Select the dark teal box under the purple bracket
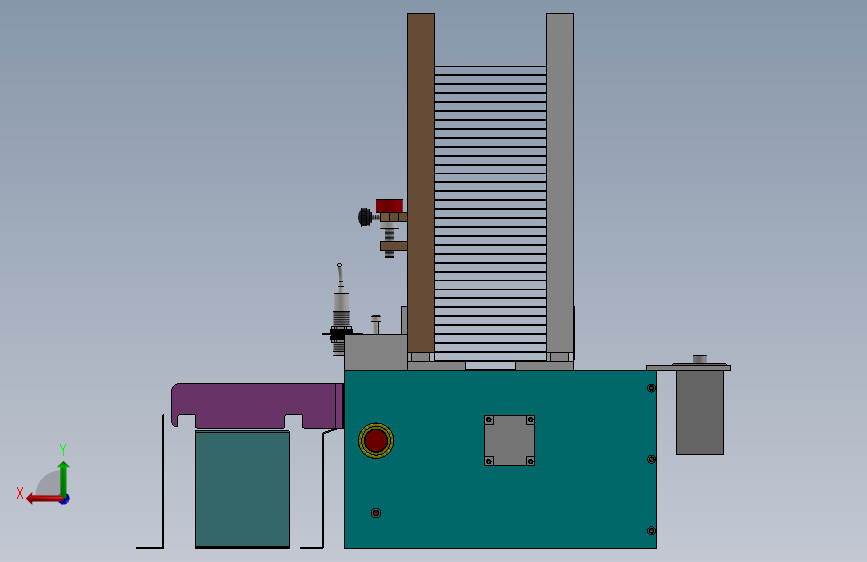 tap(242, 490)
